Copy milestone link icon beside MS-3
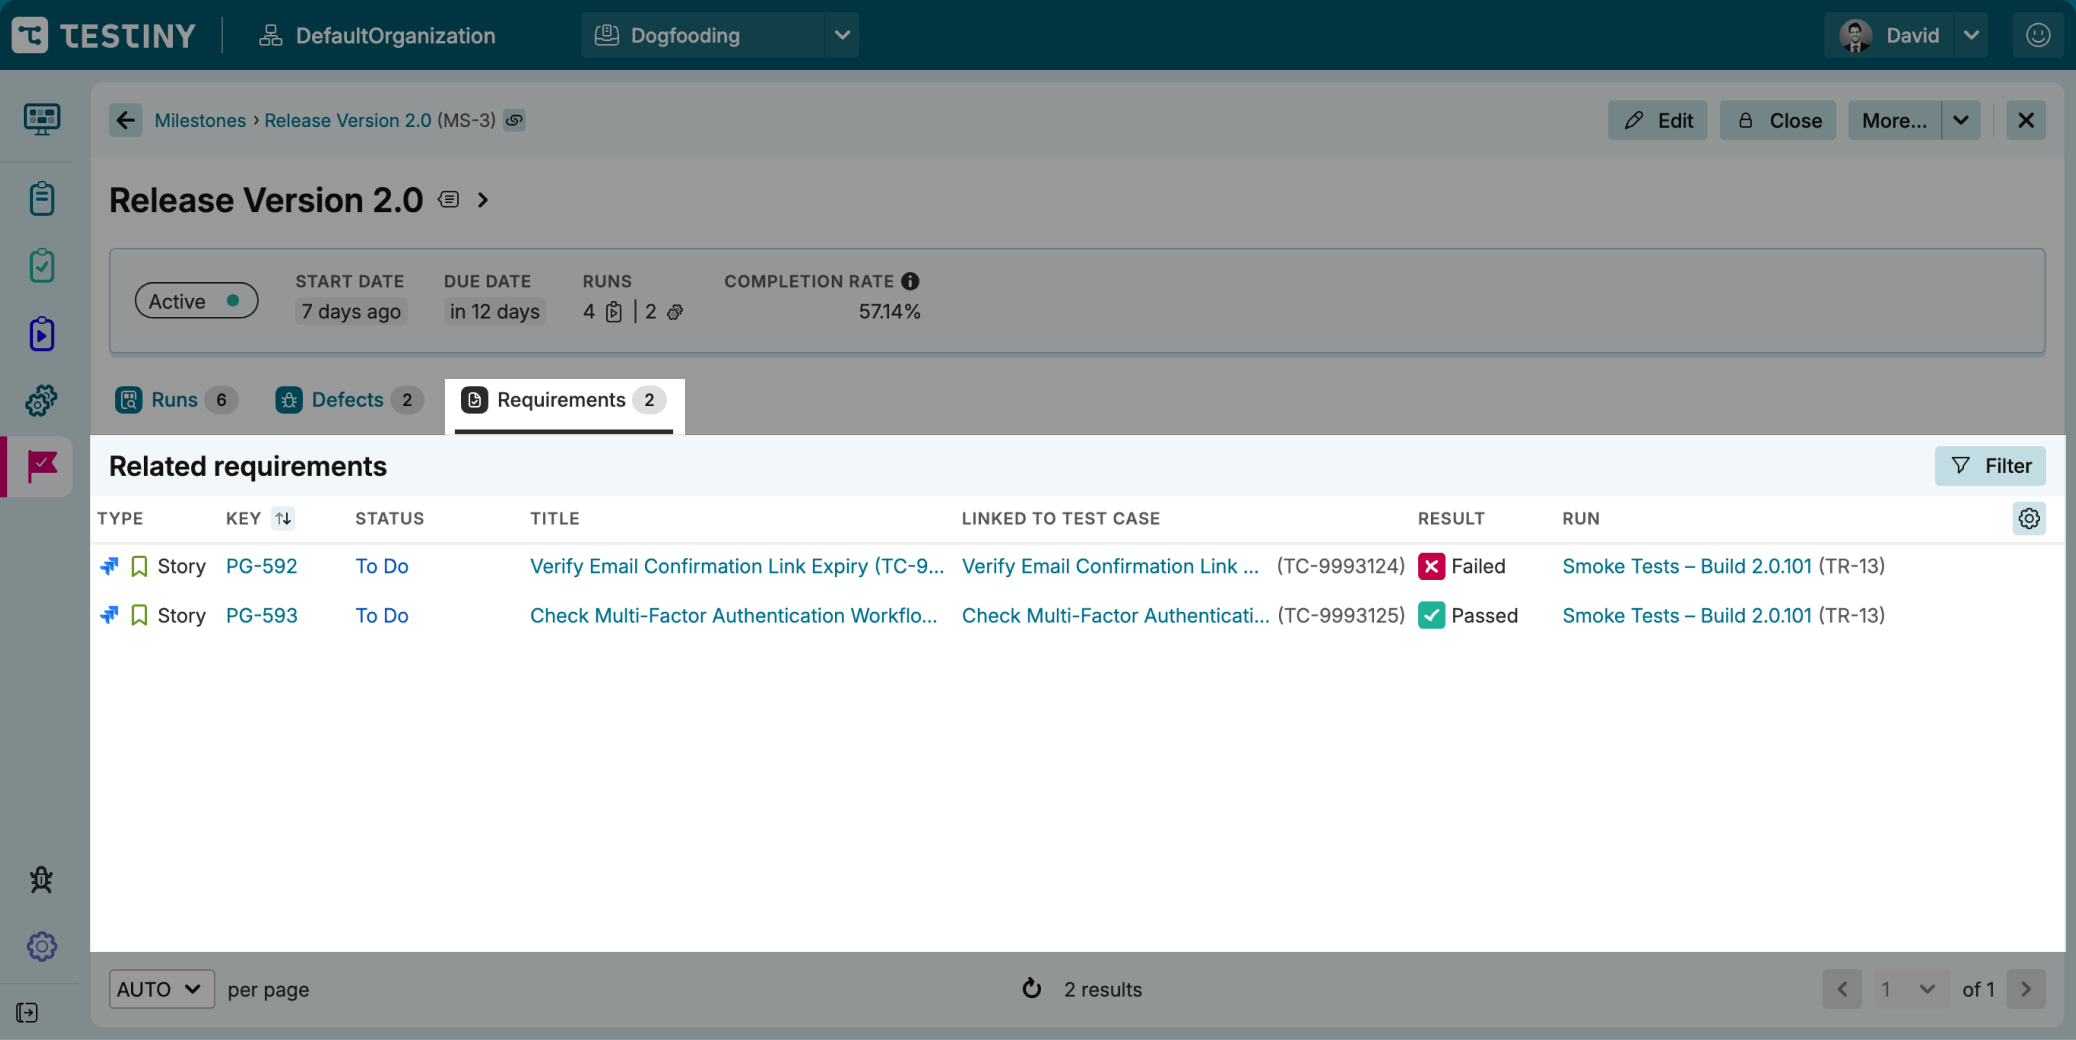Screen dimensions: 2076x1040 514,120
